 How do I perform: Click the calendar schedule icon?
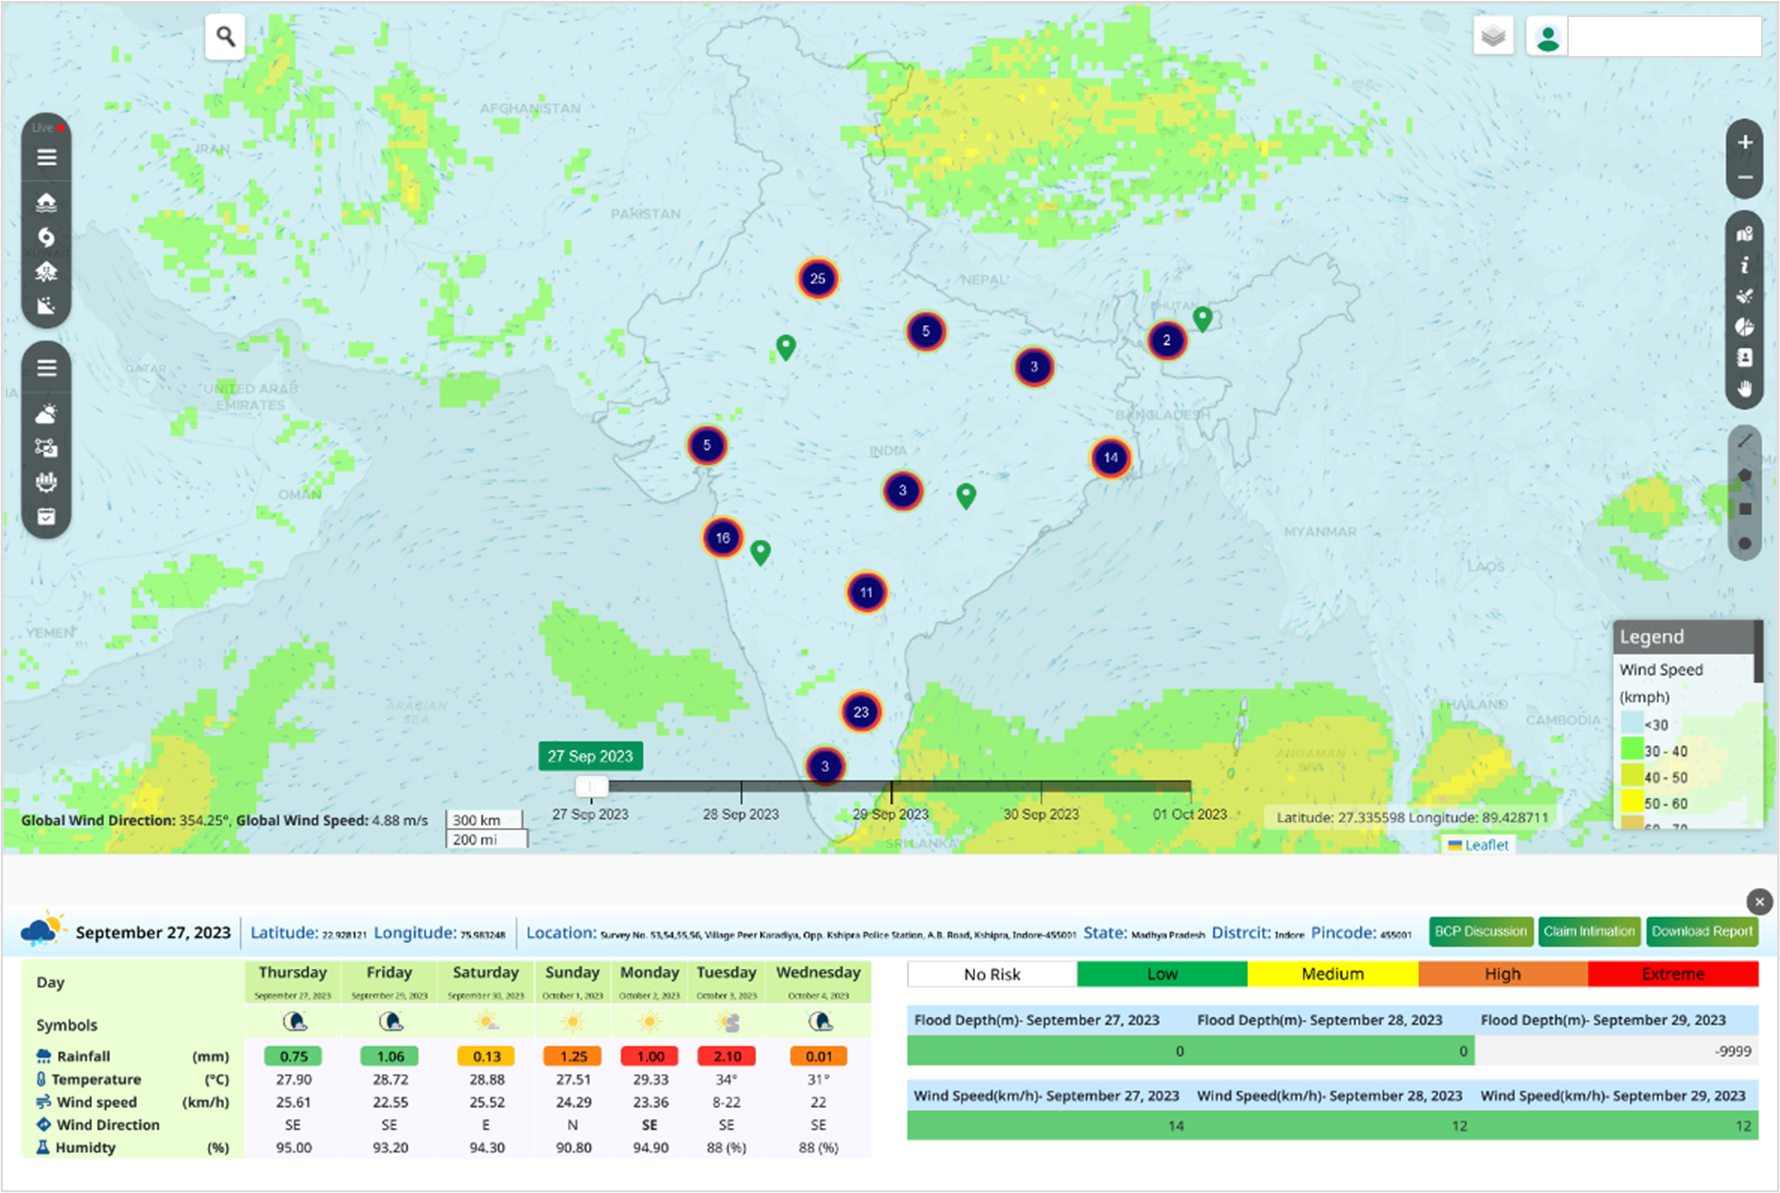(x=46, y=517)
